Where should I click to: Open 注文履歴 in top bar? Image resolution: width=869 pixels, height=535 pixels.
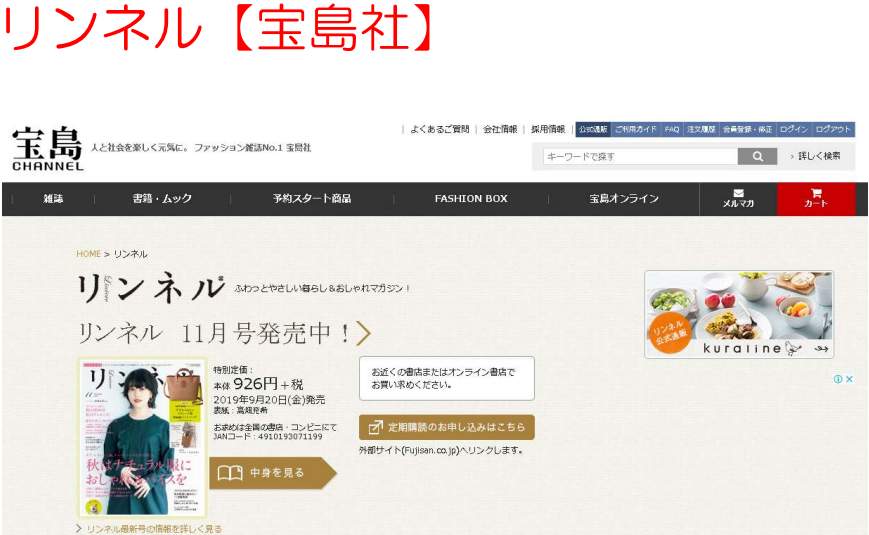tap(701, 129)
